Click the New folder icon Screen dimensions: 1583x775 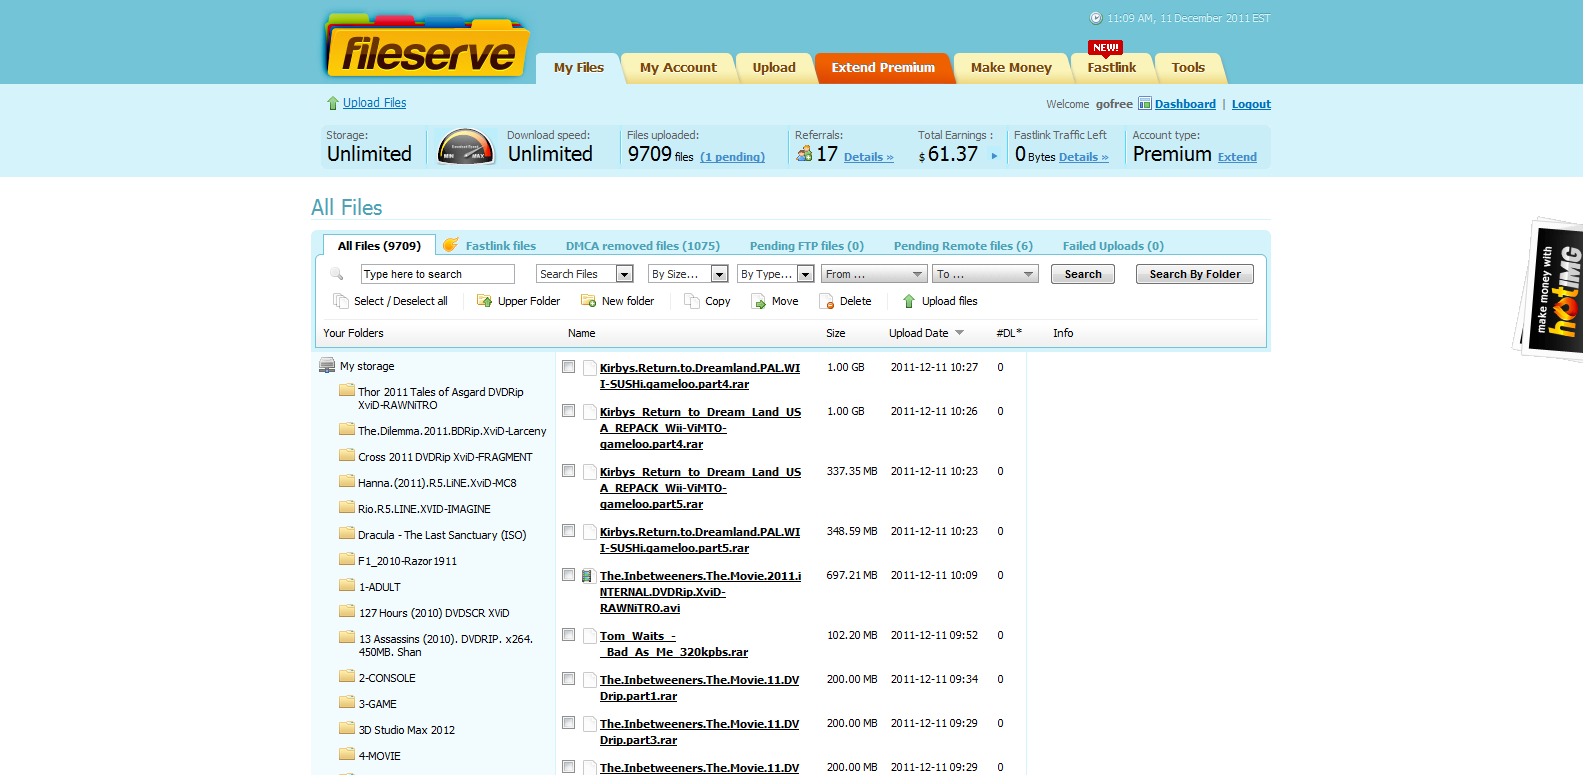click(588, 301)
